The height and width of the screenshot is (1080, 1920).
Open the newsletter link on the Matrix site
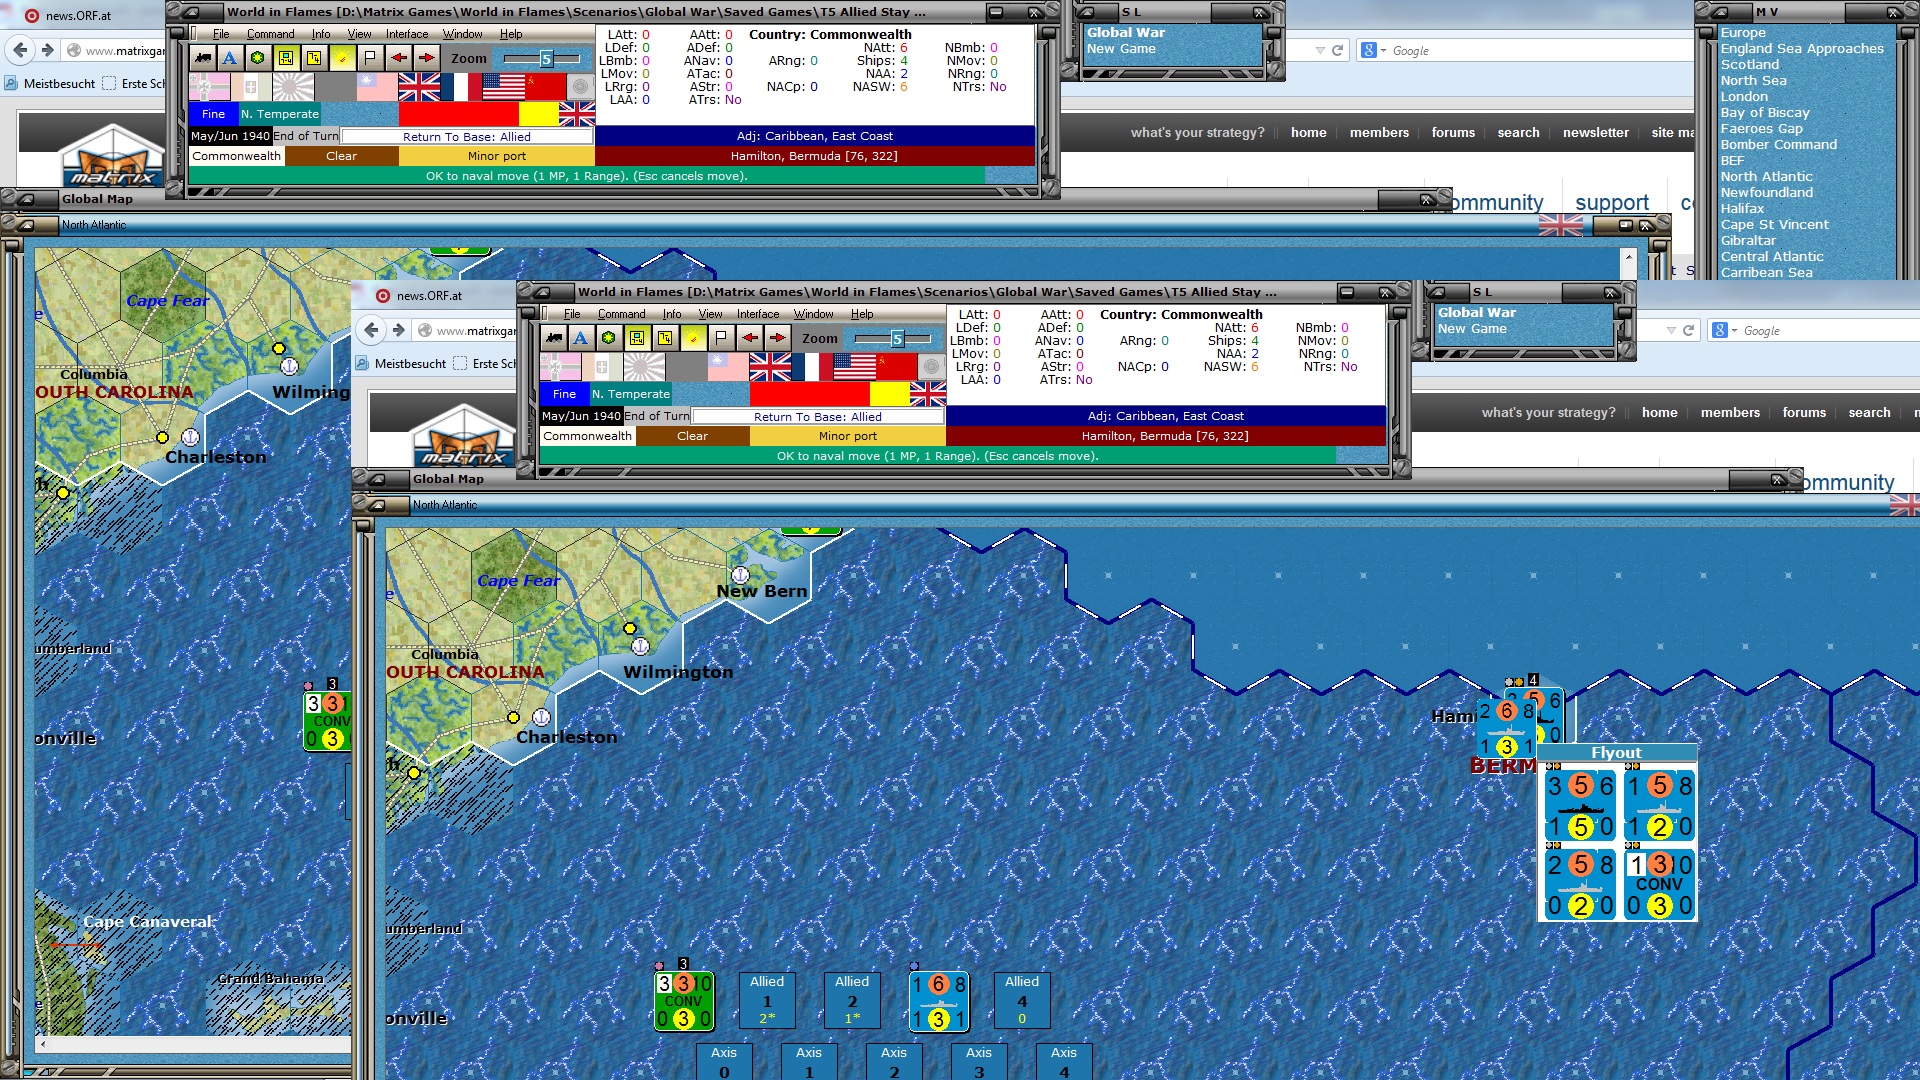point(1596,132)
